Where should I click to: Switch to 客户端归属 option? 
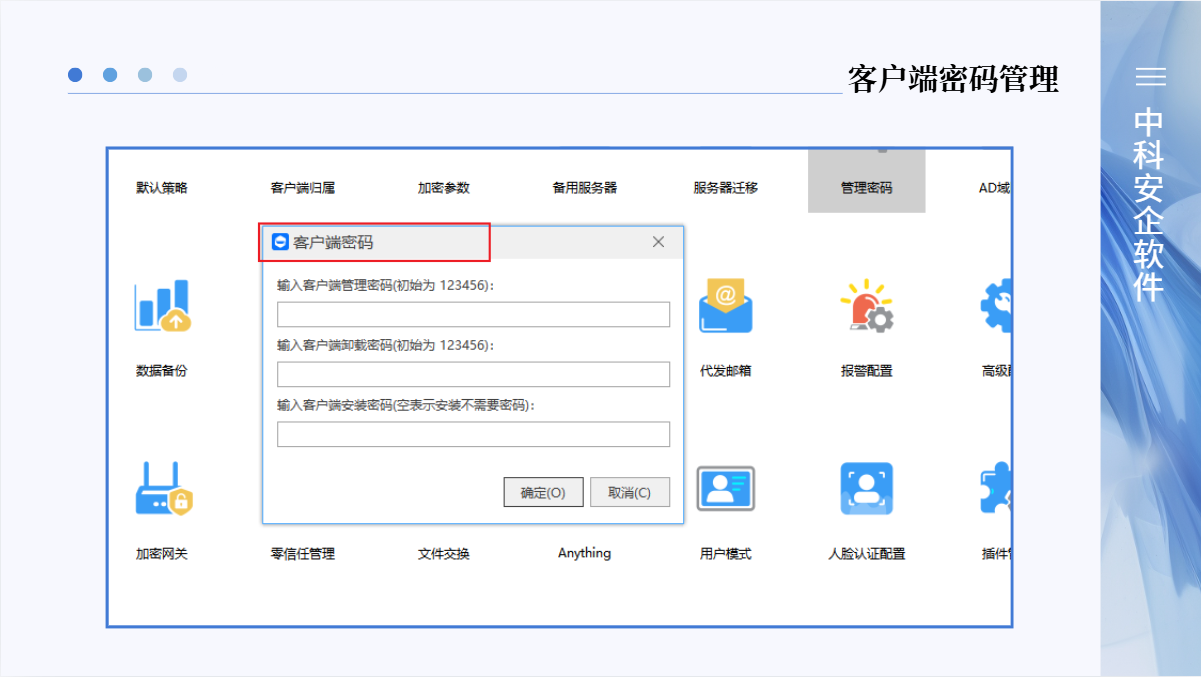[303, 187]
